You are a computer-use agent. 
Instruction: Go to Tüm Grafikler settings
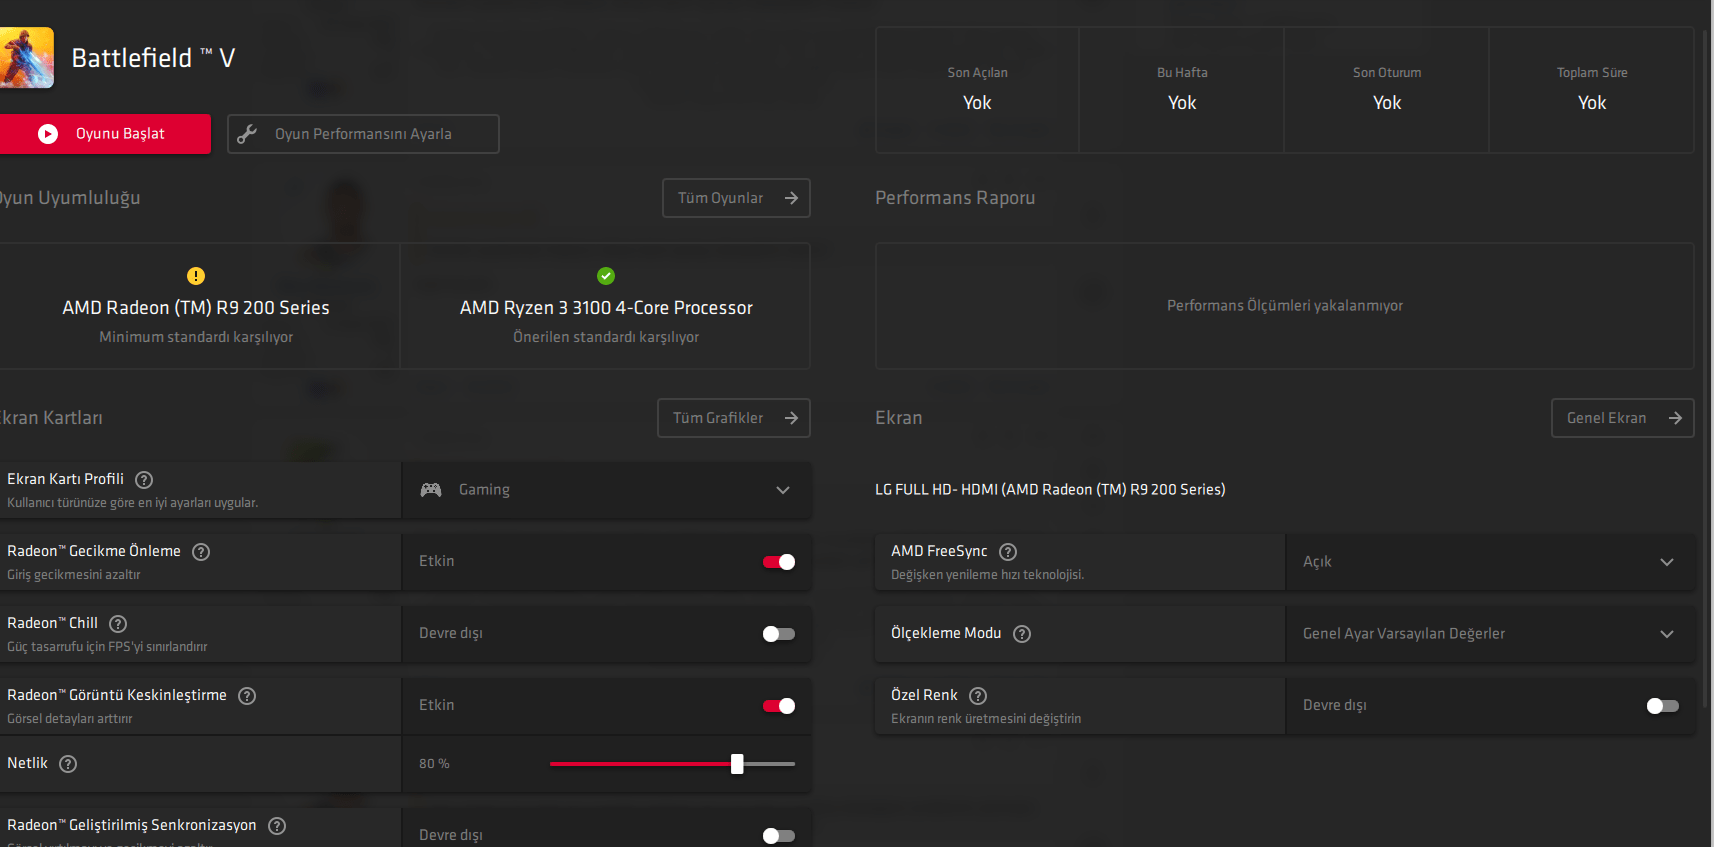click(734, 418)
